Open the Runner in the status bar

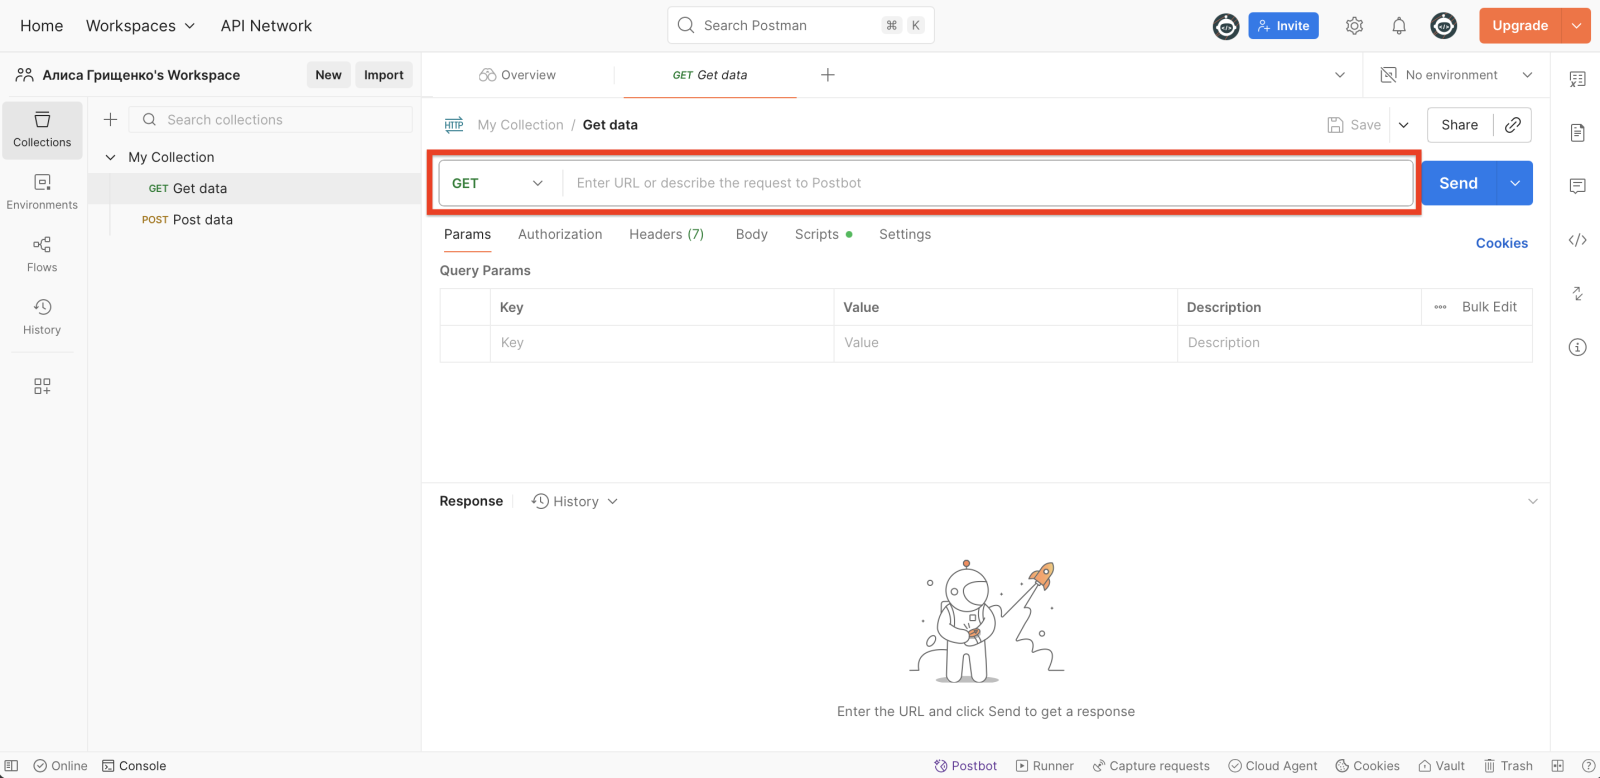point(1044,766)
